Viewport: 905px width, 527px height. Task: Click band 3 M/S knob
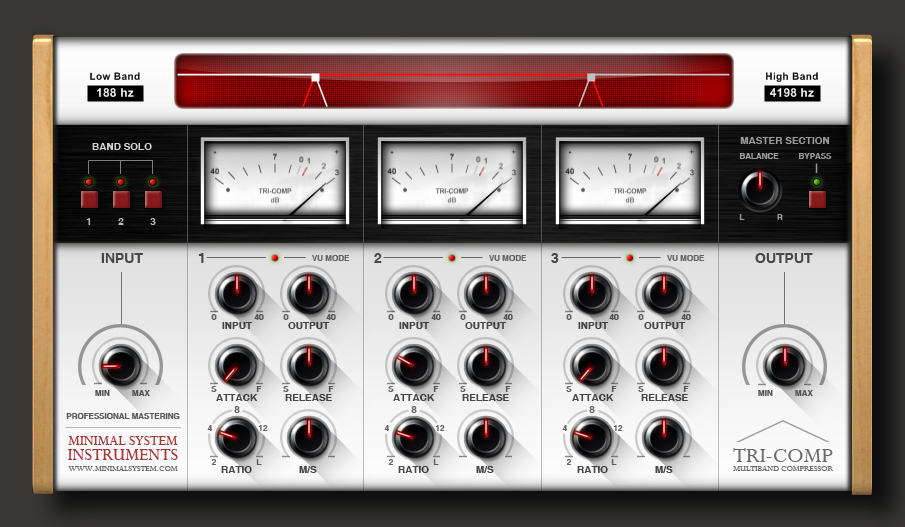click(664, 438)
